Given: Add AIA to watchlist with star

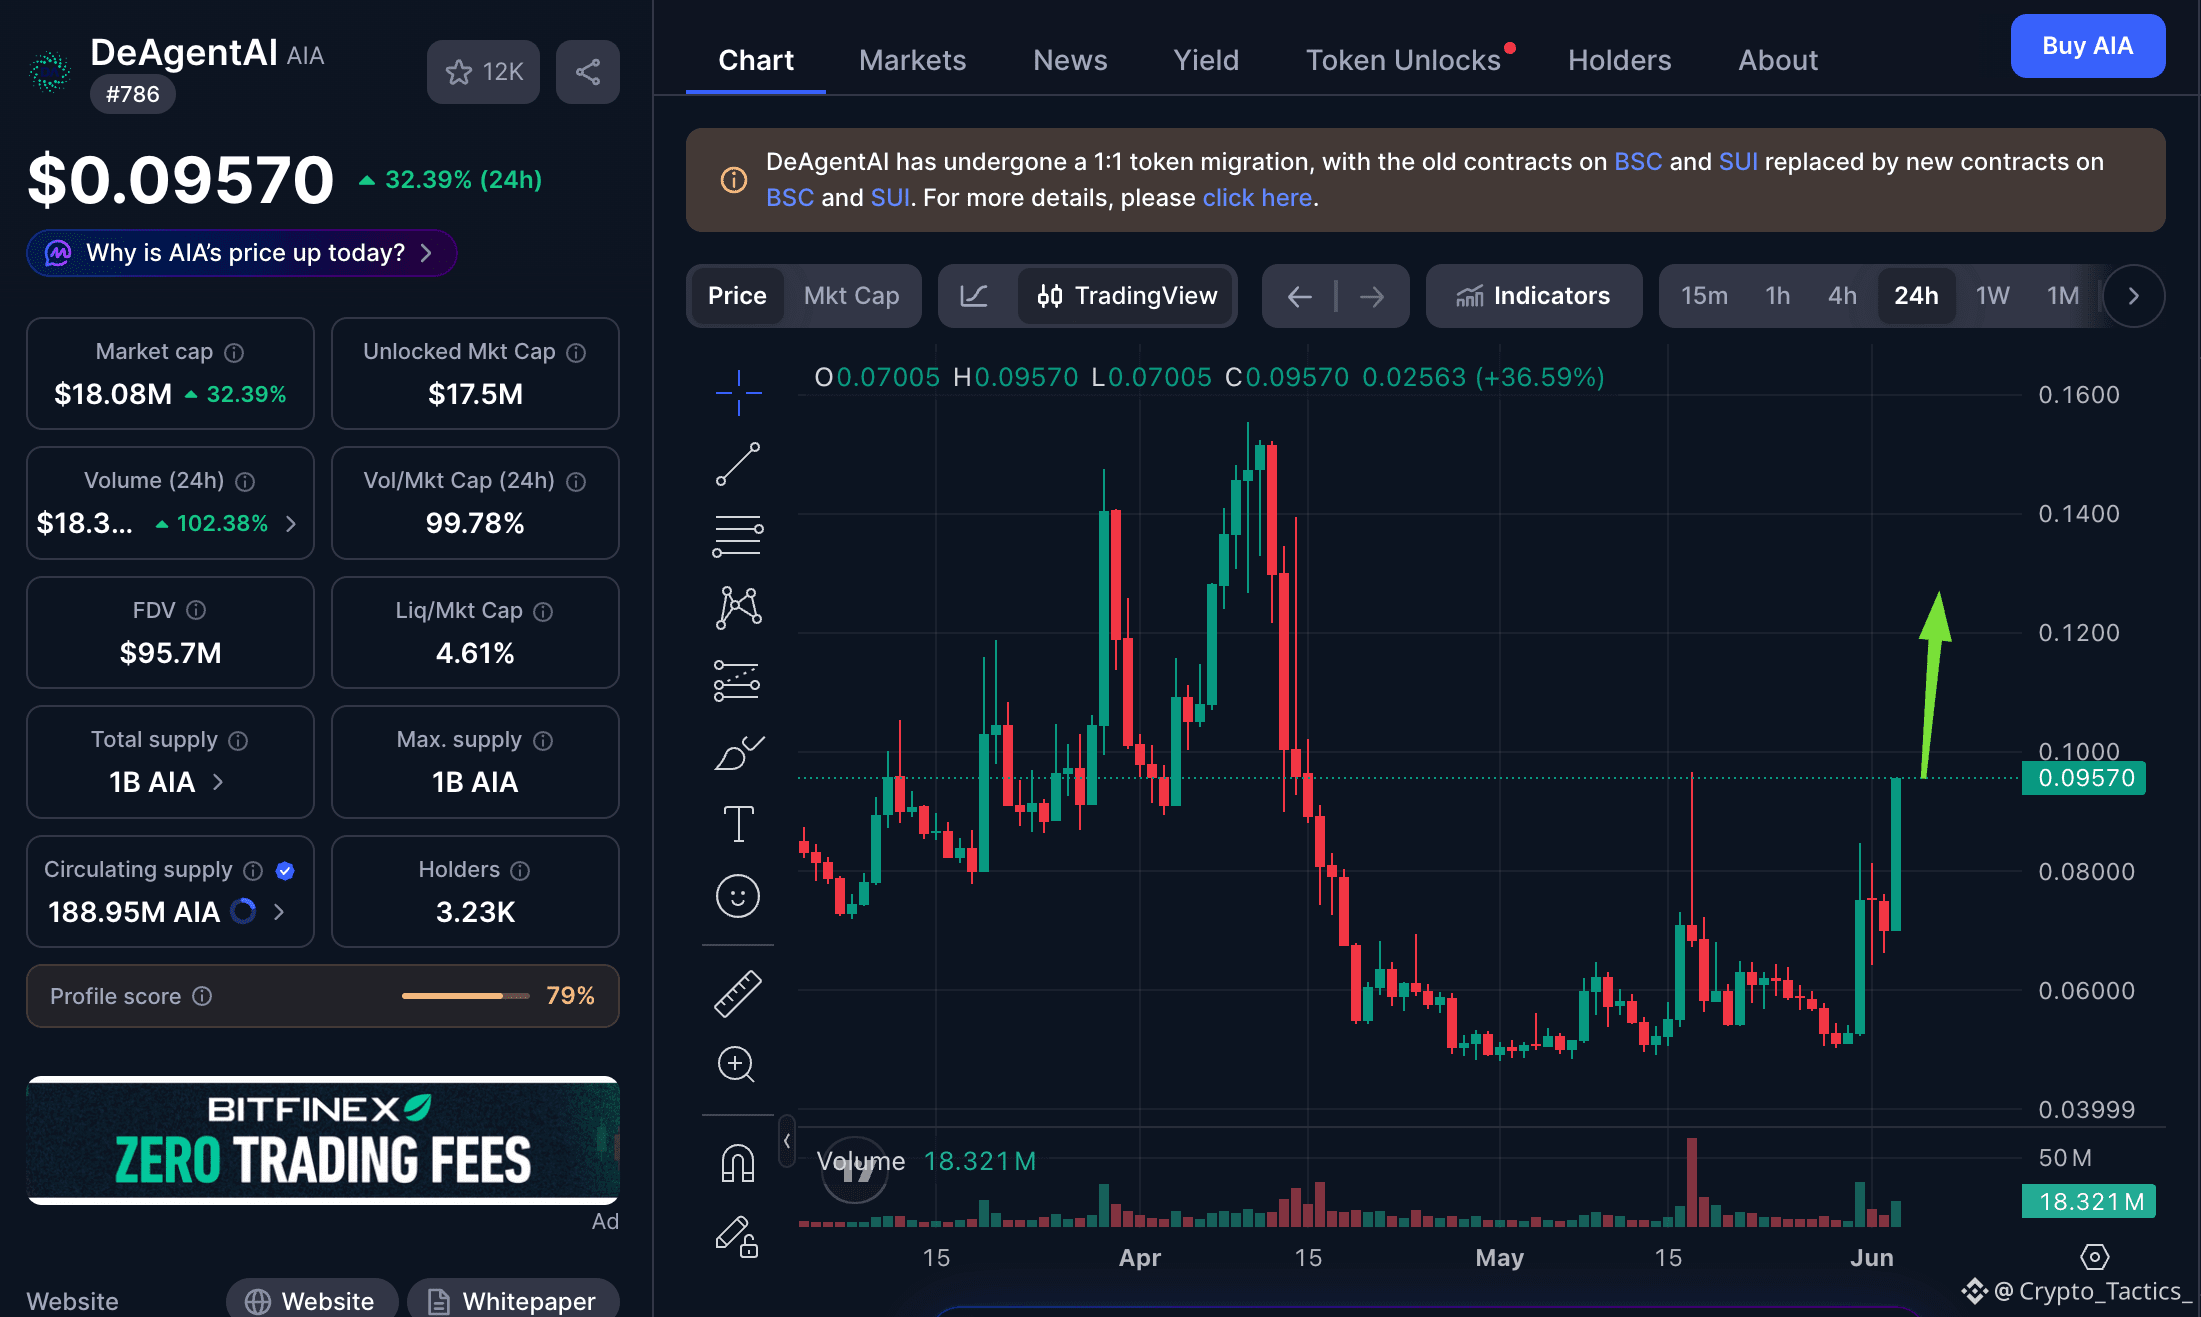Looking at the screenshot, I should pos(484,72).
